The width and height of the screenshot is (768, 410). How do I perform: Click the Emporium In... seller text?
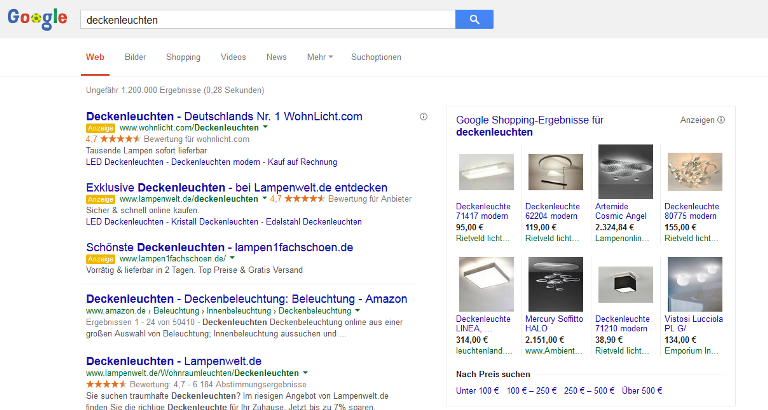[692, 351]
